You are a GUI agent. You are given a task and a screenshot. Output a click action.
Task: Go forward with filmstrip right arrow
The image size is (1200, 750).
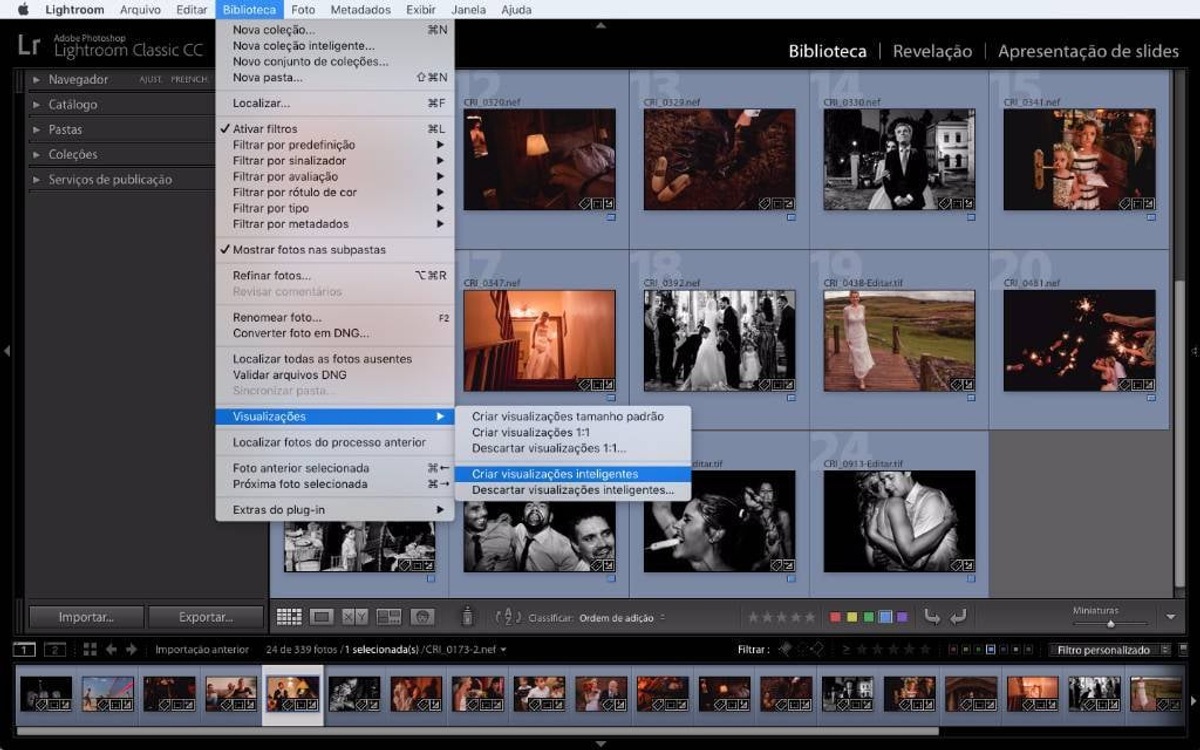[131, 650]
